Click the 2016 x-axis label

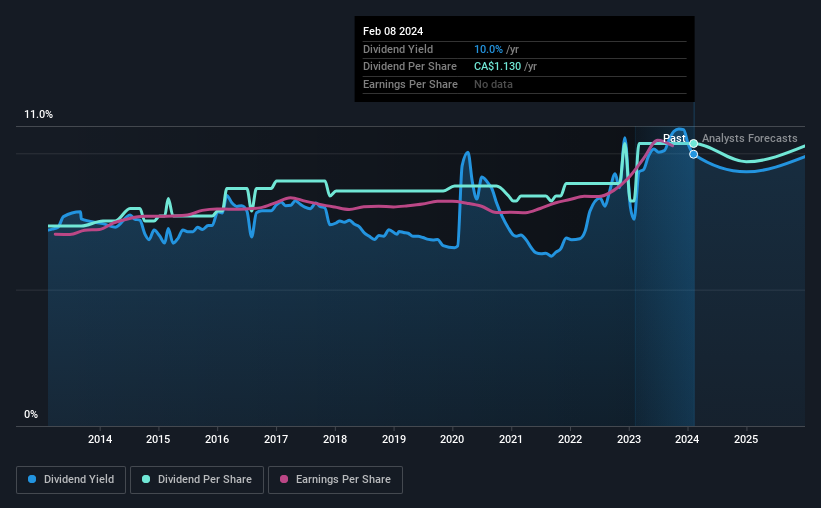[217, 439]
